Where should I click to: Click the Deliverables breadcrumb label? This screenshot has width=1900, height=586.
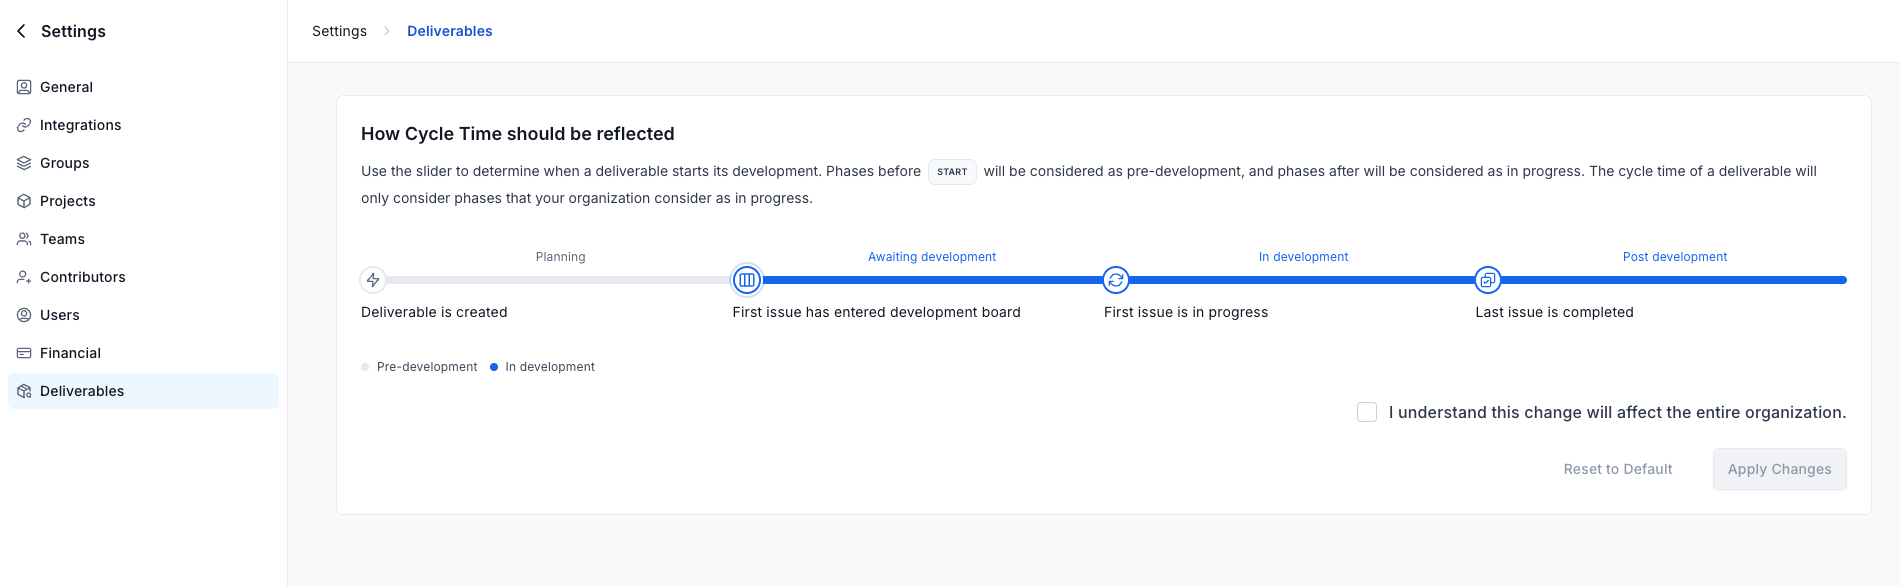tap(450, 31)
